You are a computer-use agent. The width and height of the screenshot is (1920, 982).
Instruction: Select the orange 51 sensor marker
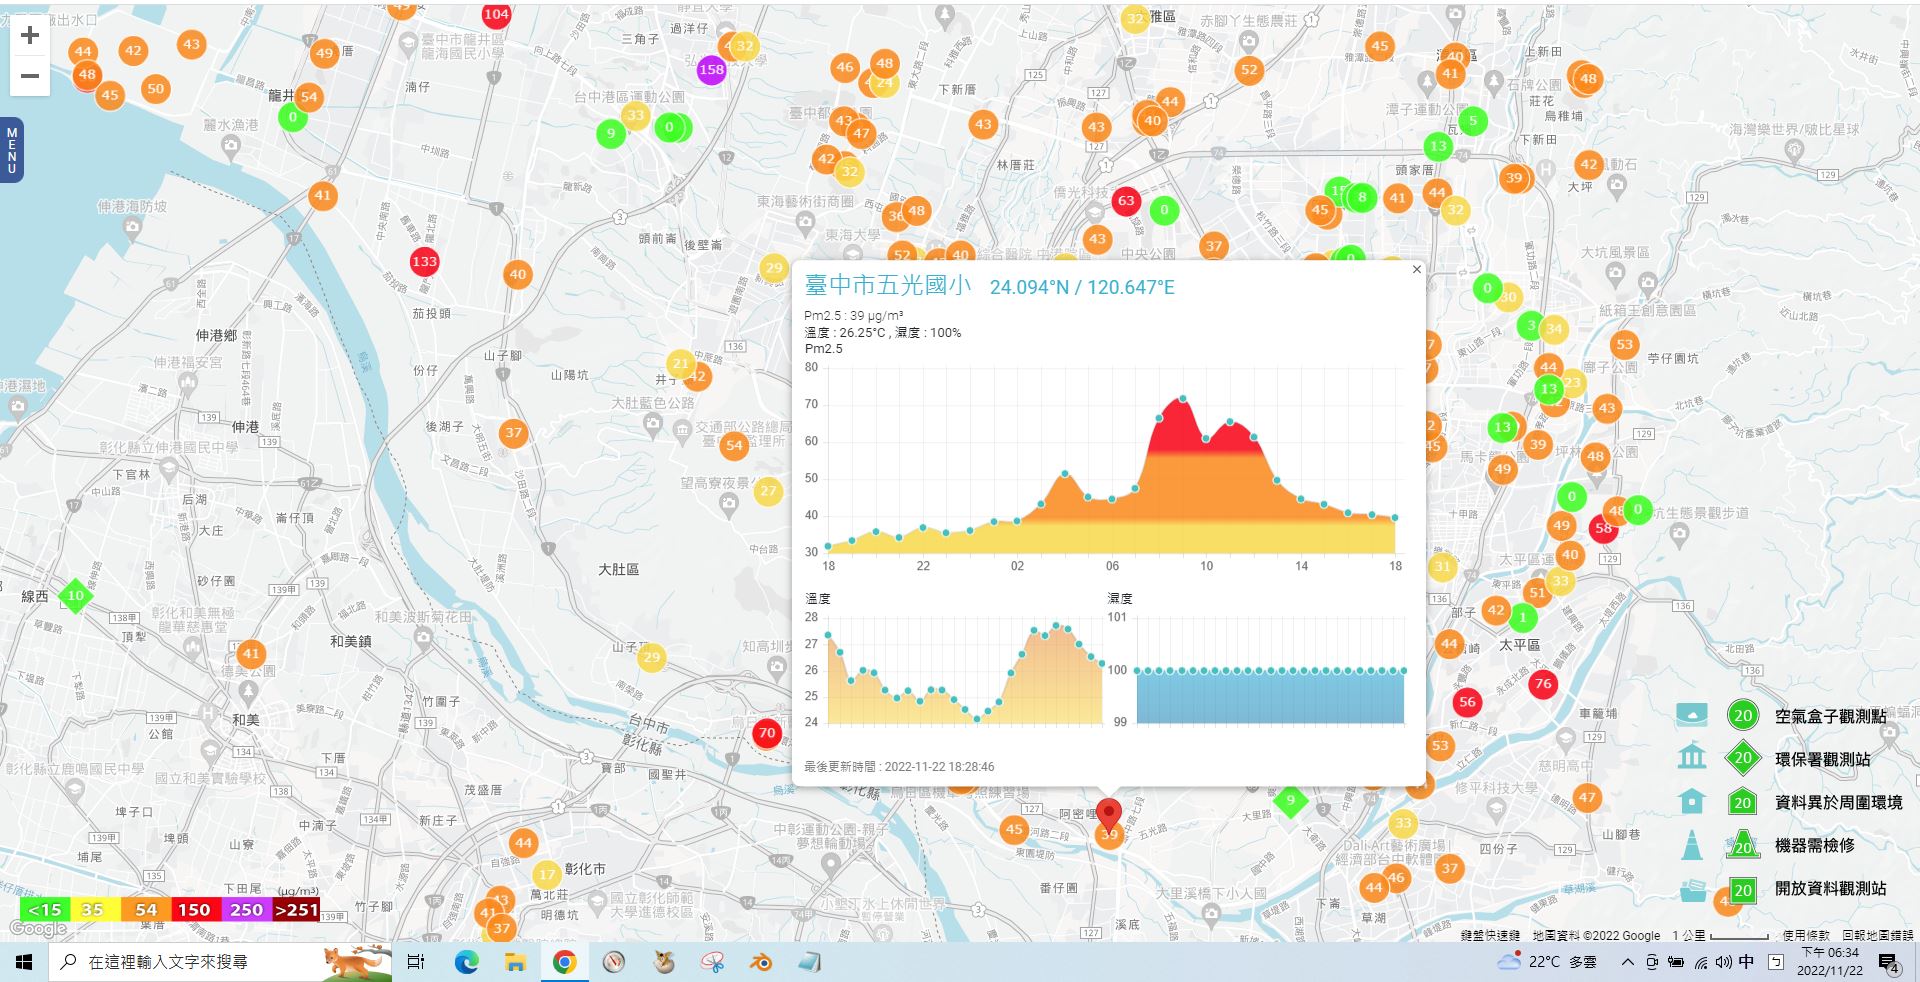pyautogui.click(x=1537, y=592)
